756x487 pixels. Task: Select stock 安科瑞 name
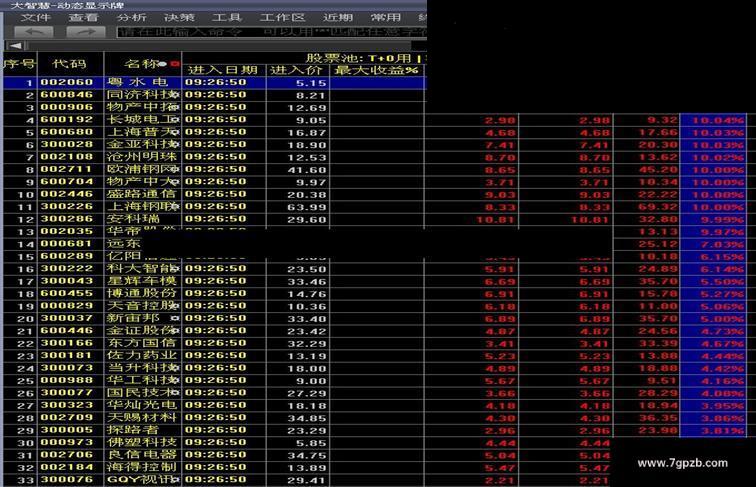coord(133,219)
